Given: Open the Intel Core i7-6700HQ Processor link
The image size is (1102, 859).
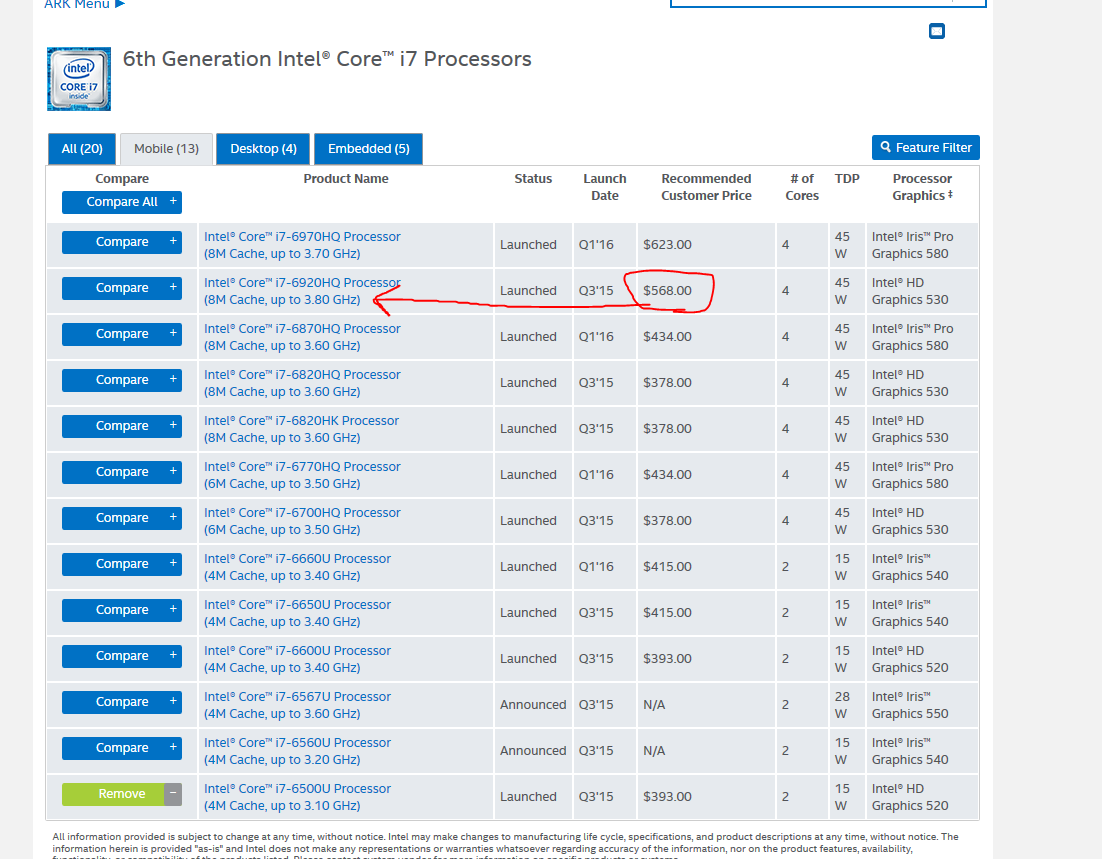Looking at the screenshot, I should (x=302, y=522).
